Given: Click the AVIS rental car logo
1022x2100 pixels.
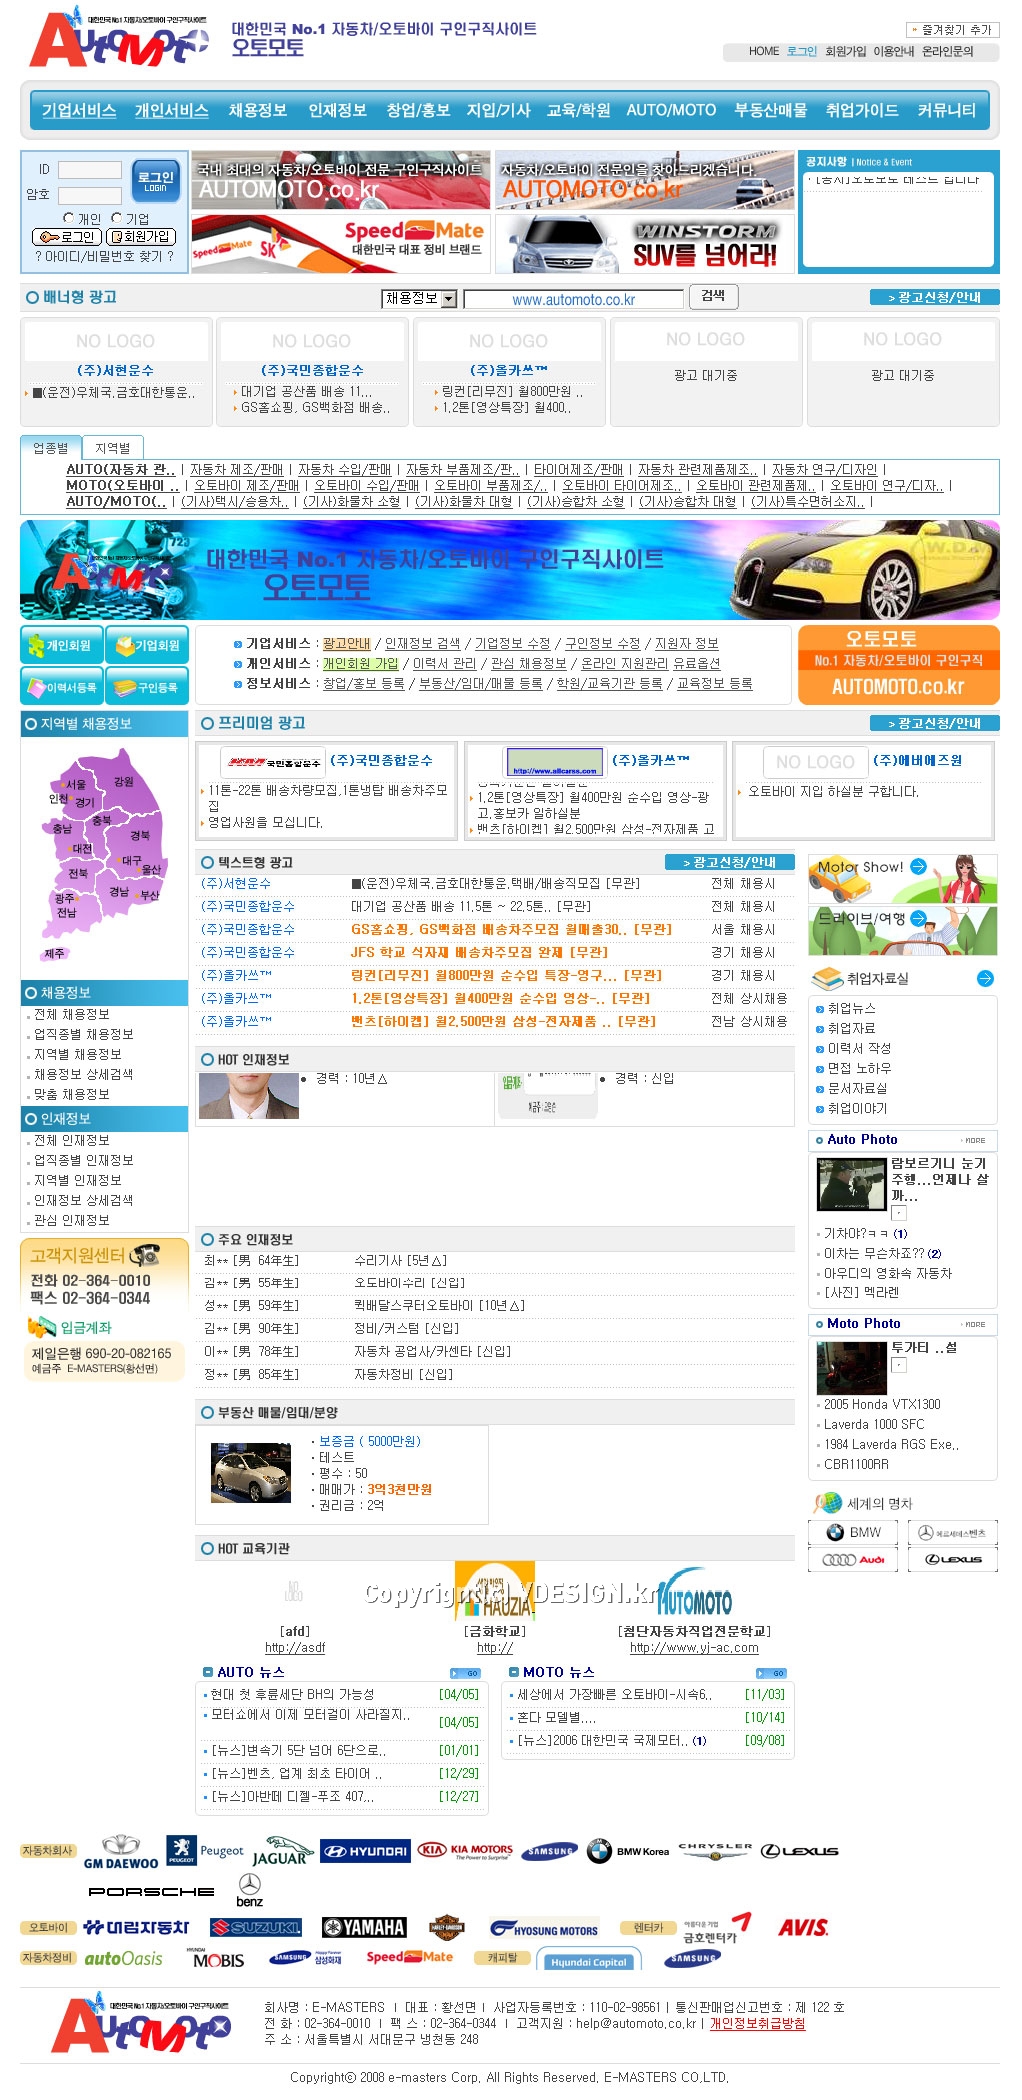Looking at the screenshot, I should tap(803, 1927).
